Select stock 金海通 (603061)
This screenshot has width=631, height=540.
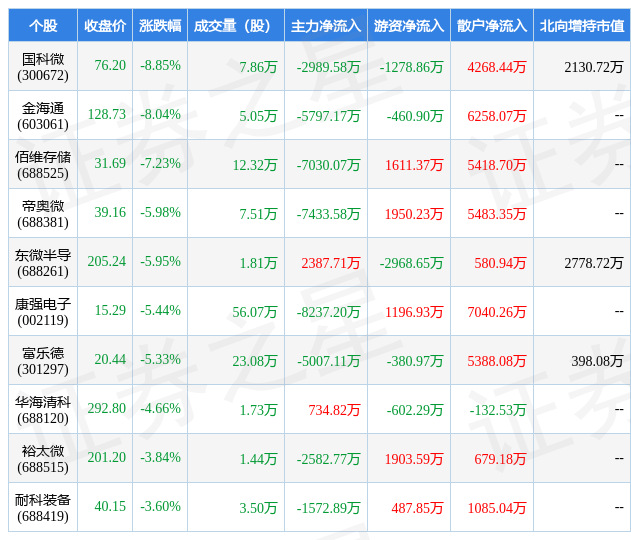[x=43, y=116]
